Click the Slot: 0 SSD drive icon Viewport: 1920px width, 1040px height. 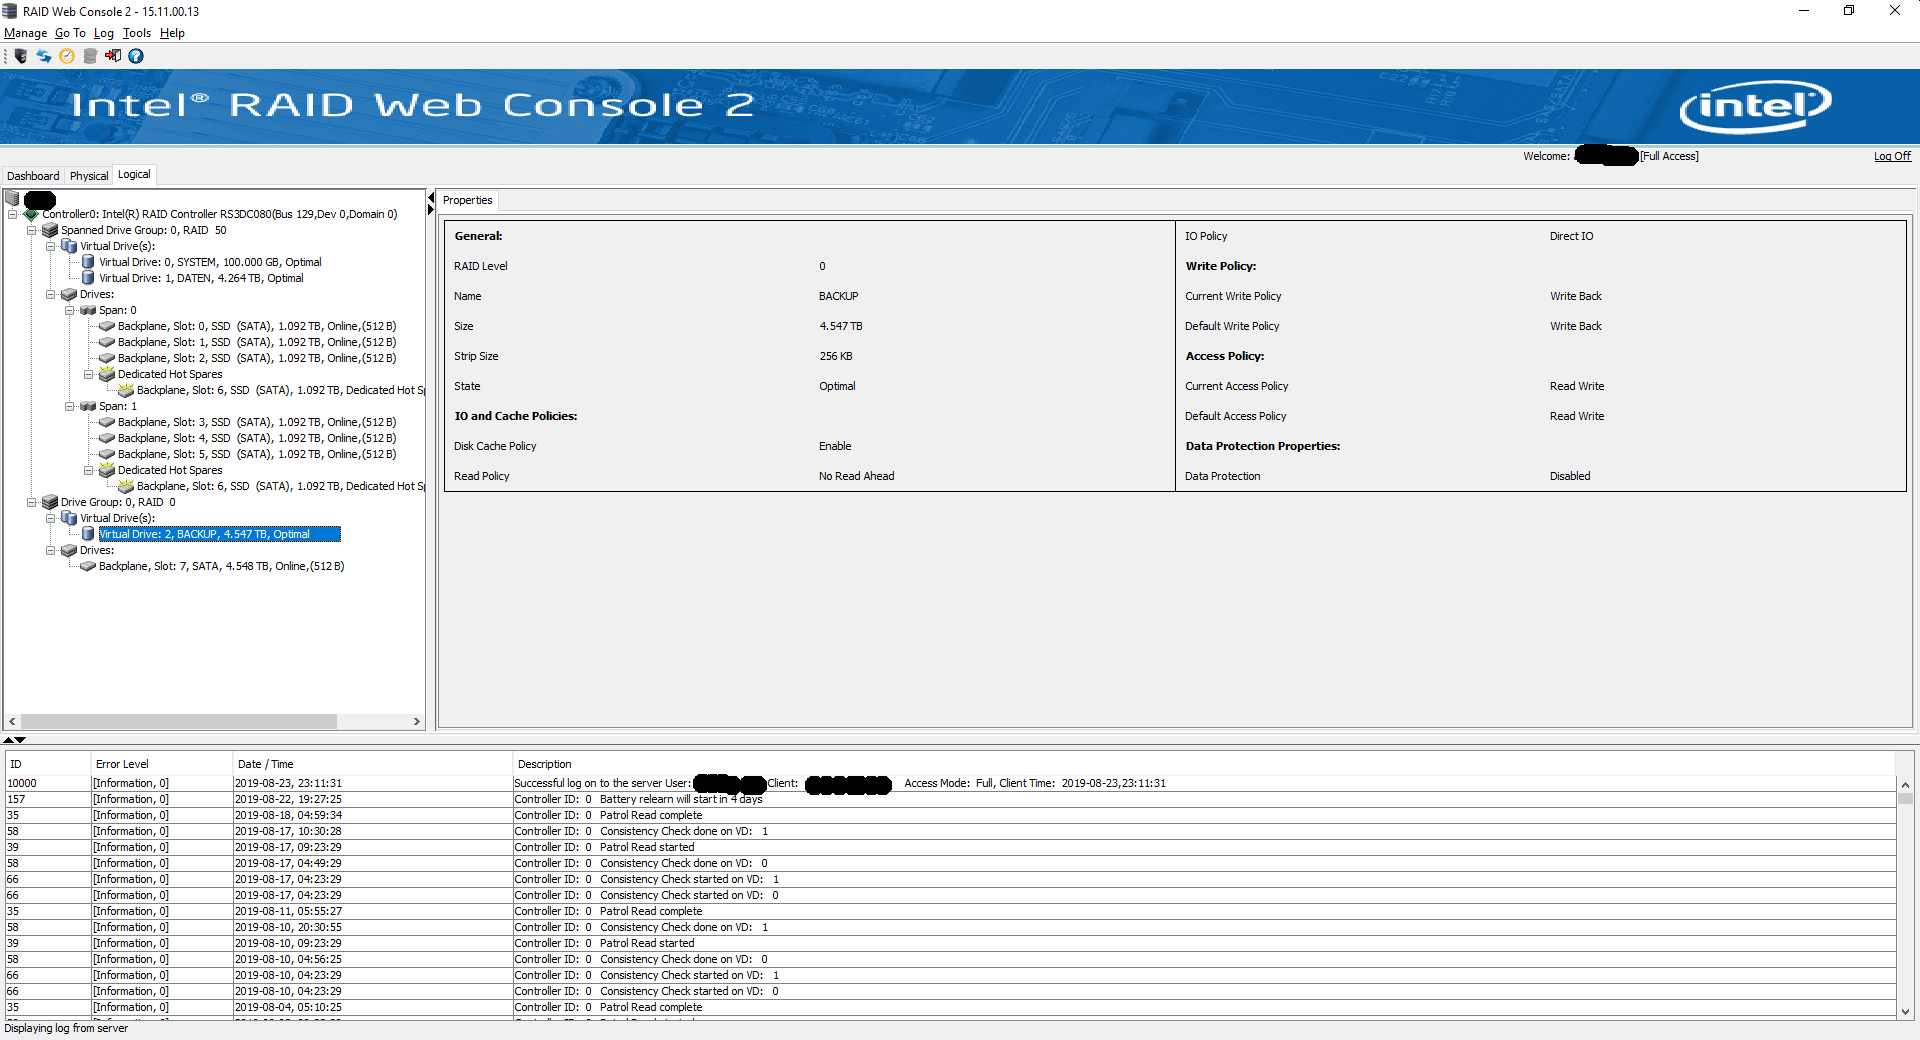[x=107, y=326]
